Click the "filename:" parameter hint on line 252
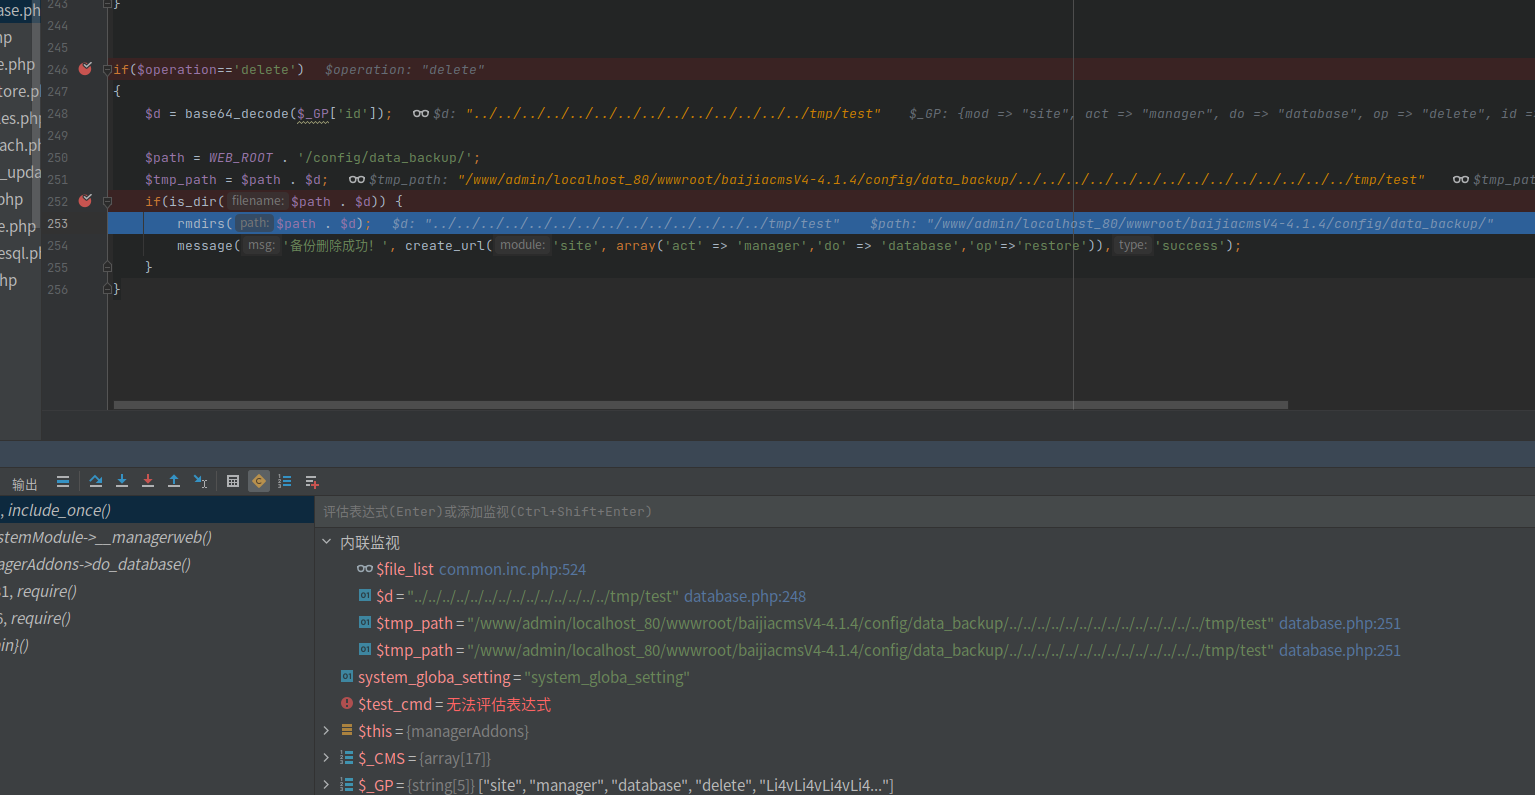Image resolution: width=1535 pixels, height=795 pixels. coord(257,201)
